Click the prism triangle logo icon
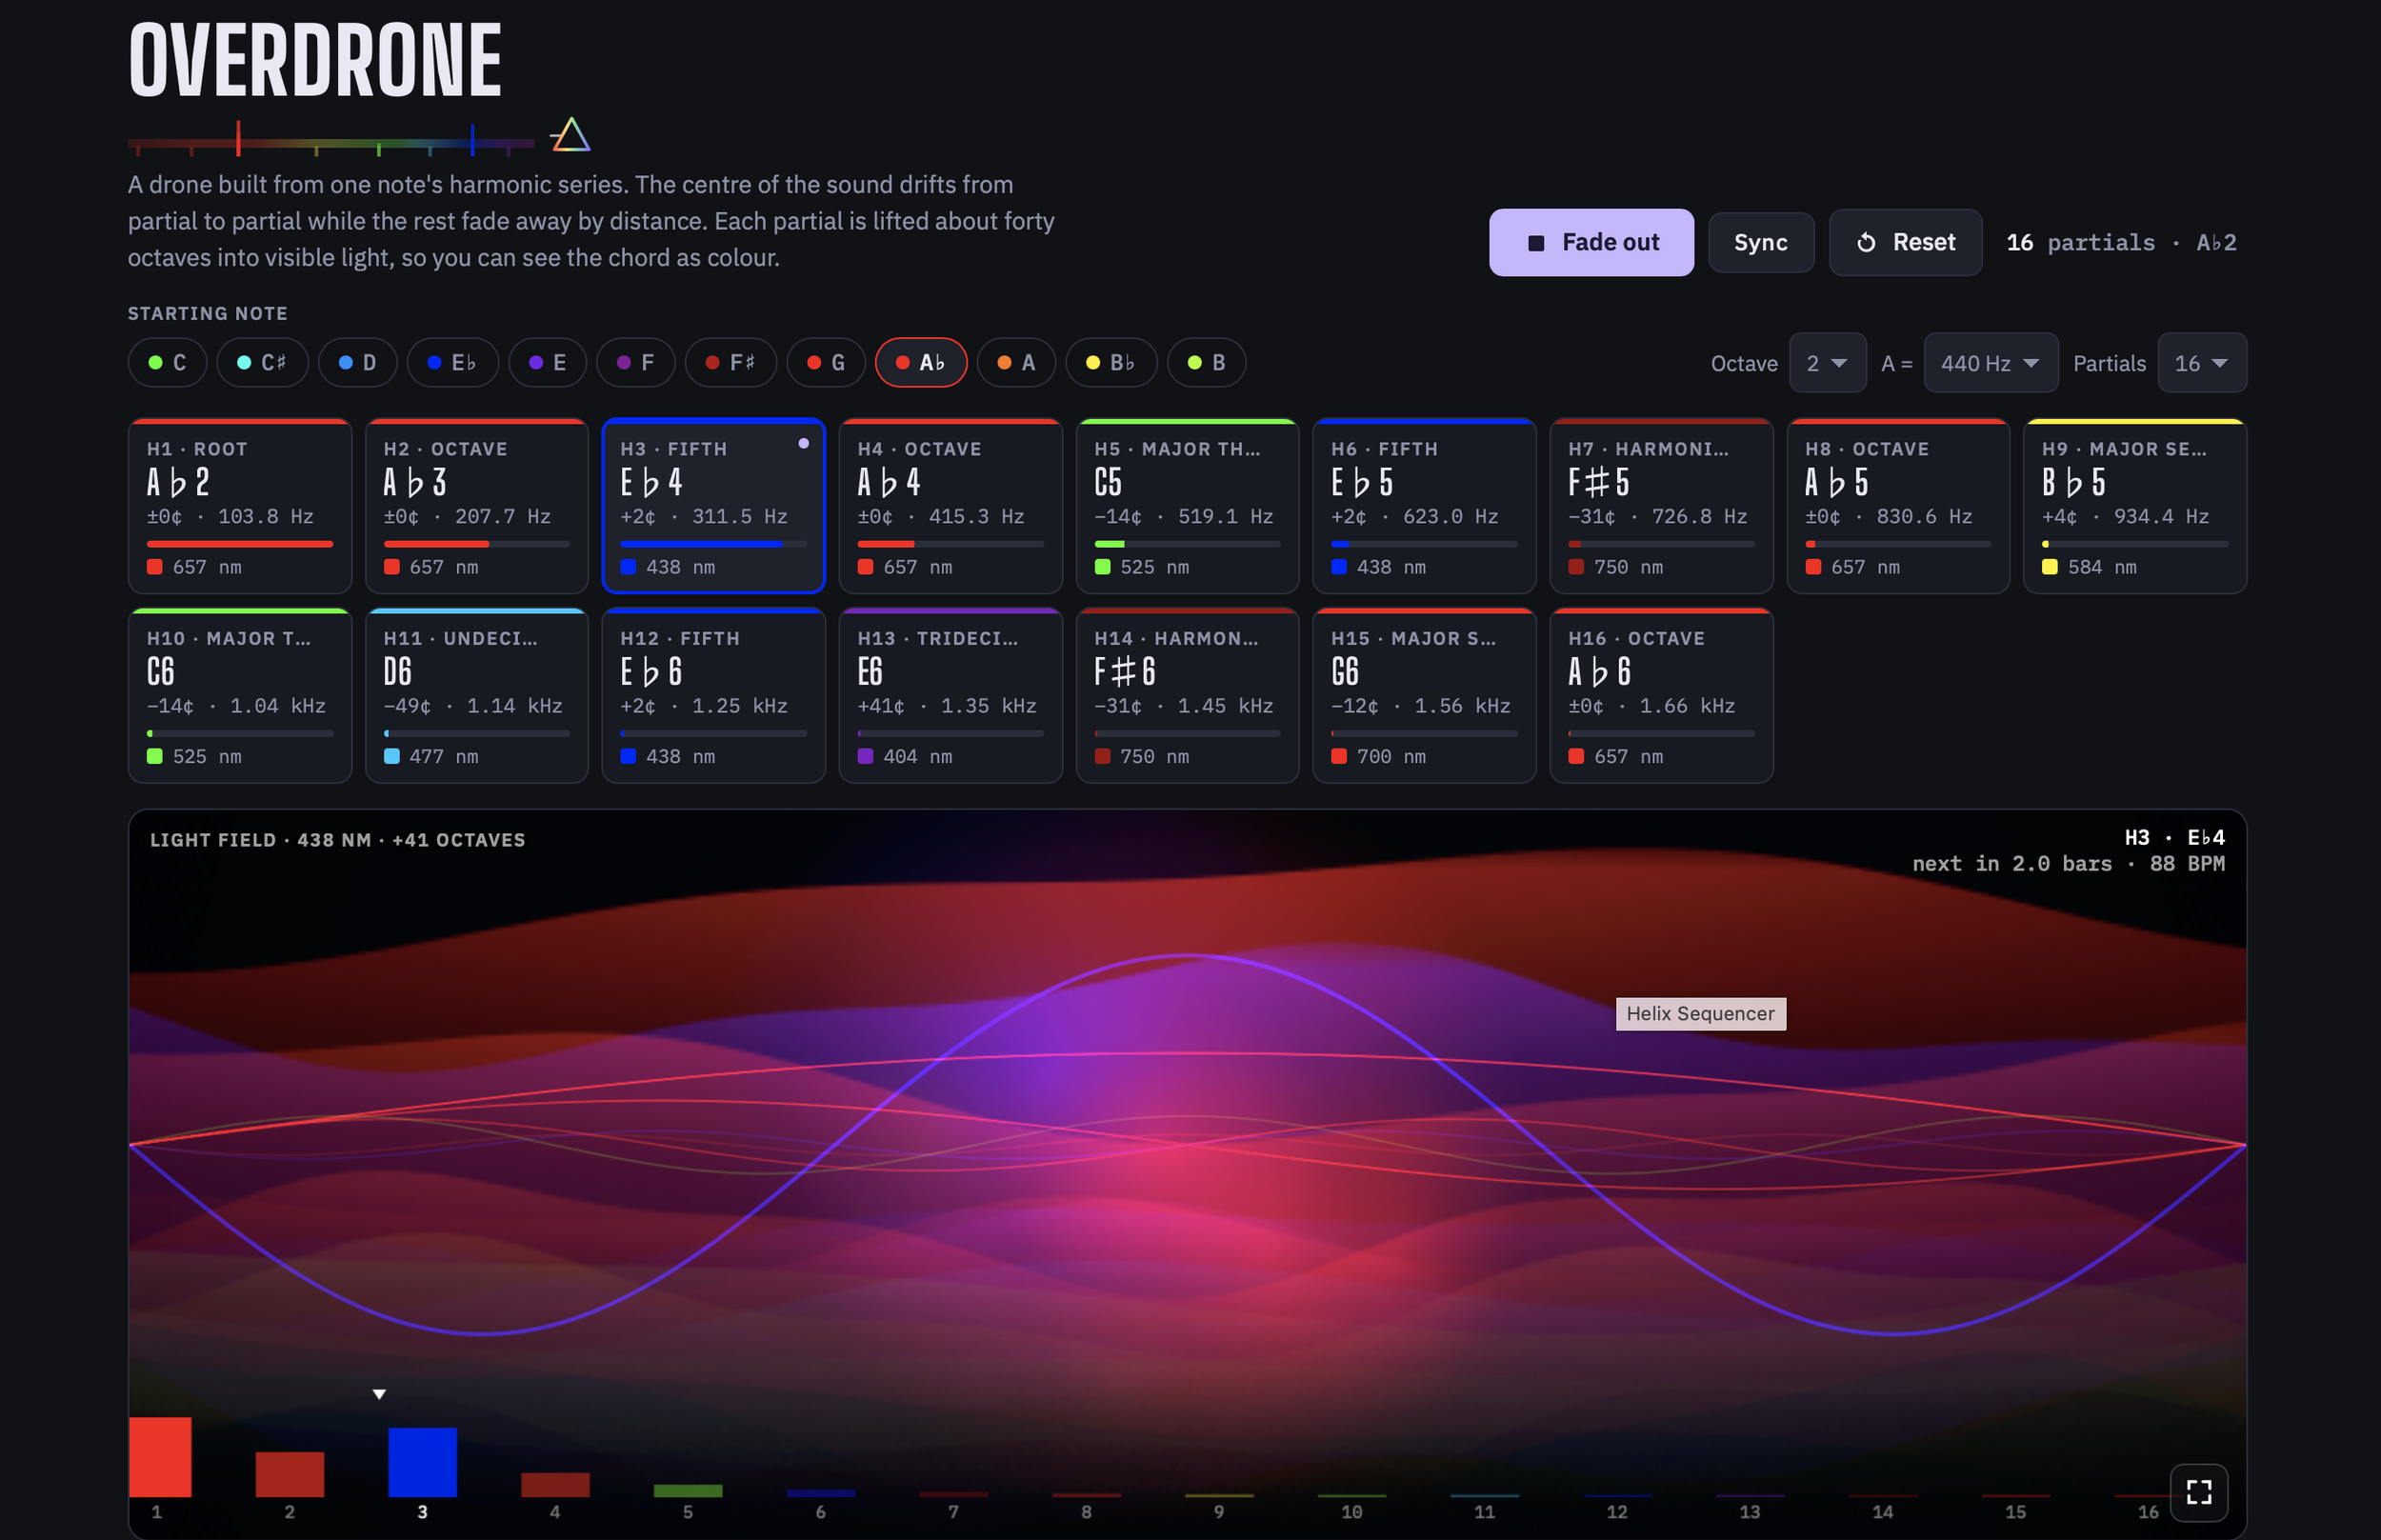Image resolution: width=2381 pixels, height=1540 pixels. (570, 135)
